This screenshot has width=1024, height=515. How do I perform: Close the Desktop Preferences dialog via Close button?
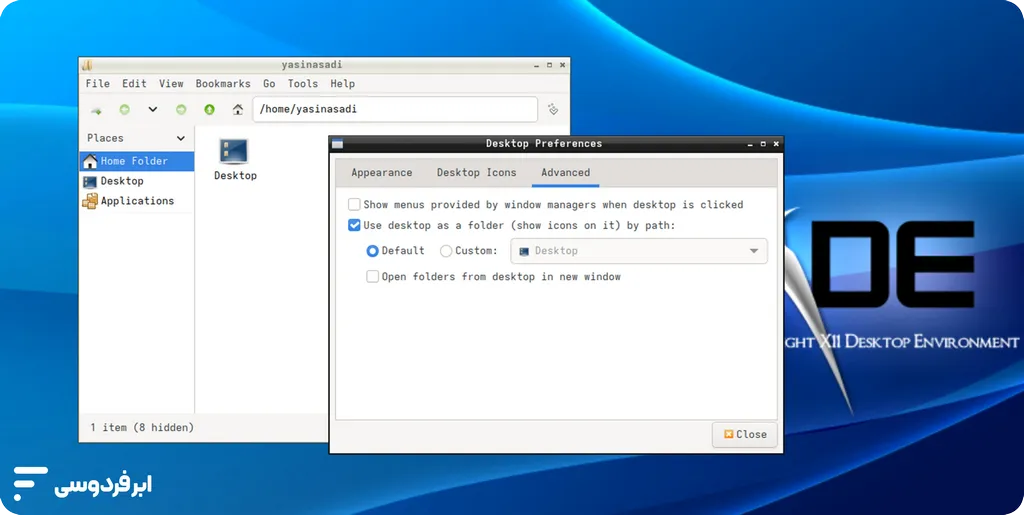click(x=744, y=434)
